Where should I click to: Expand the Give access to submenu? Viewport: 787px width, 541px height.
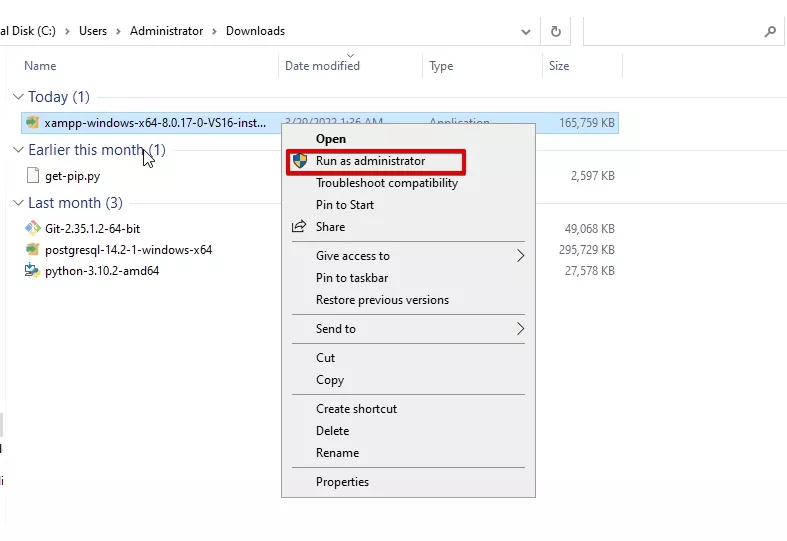tap(520, 256)
